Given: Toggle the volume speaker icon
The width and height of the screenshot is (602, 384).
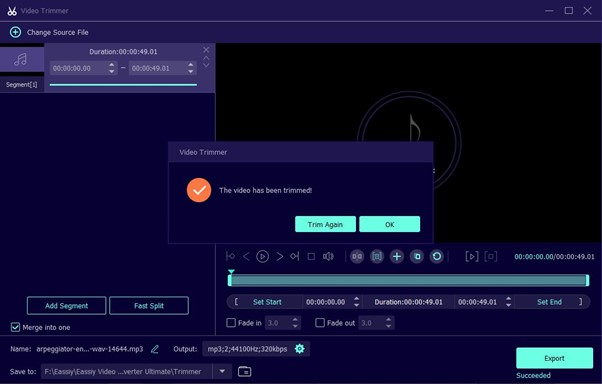Looking at the screenshot, I should tap(328, 256).
